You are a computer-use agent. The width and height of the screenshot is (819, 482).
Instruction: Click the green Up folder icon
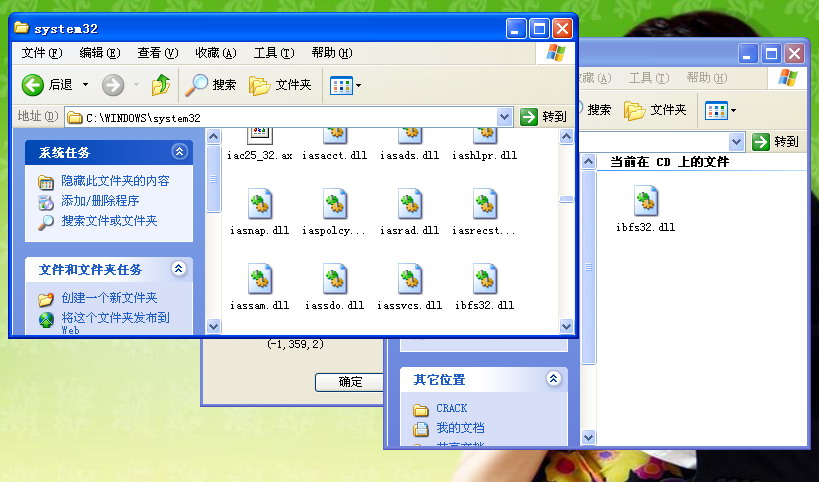(161, 85)
